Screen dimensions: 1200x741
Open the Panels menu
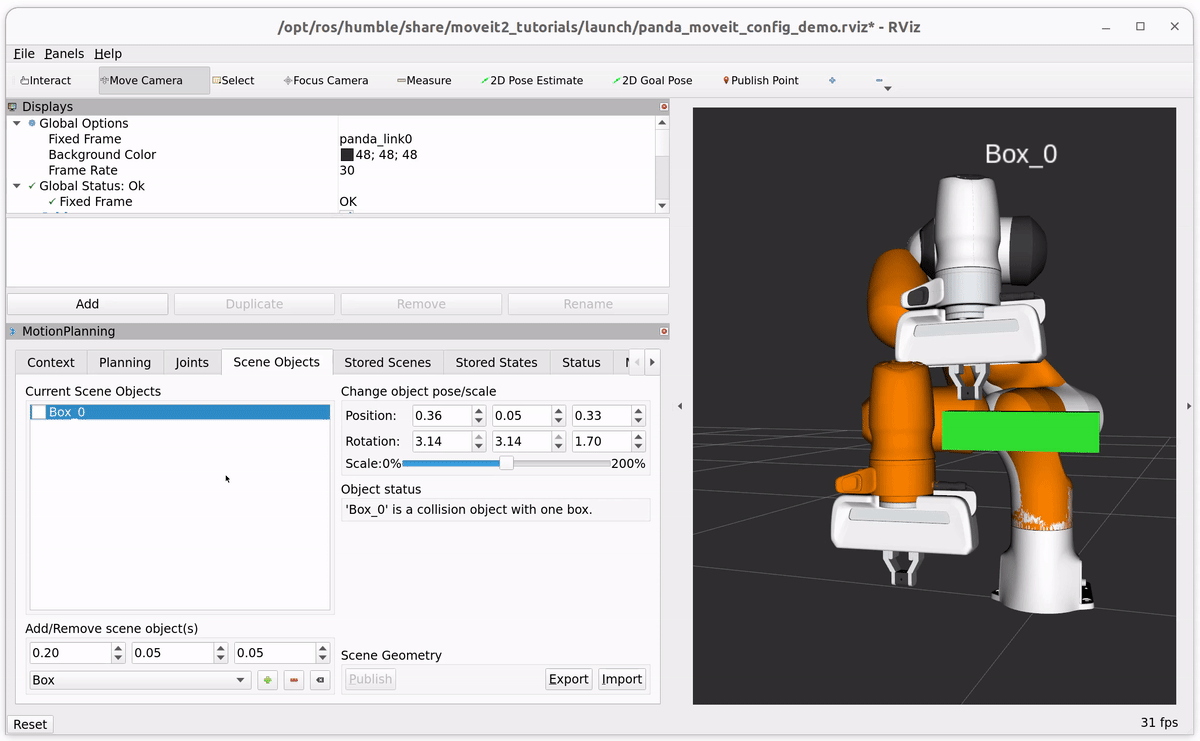pyautogui.click(x=64, y=53)
